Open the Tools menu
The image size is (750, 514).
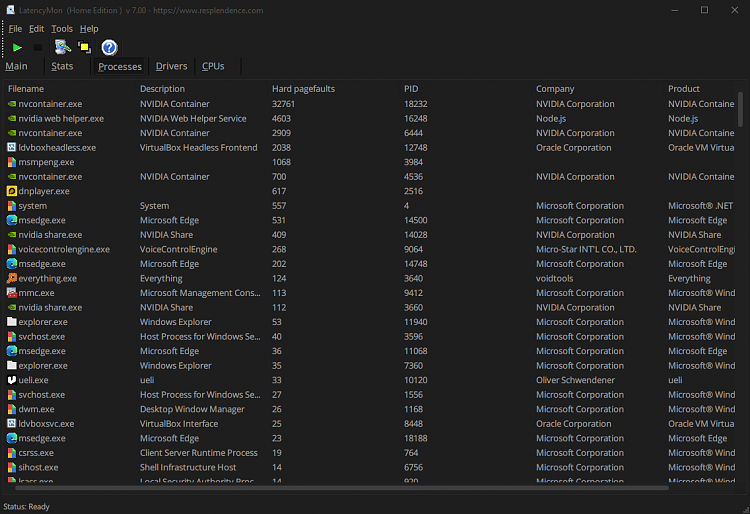62,29
